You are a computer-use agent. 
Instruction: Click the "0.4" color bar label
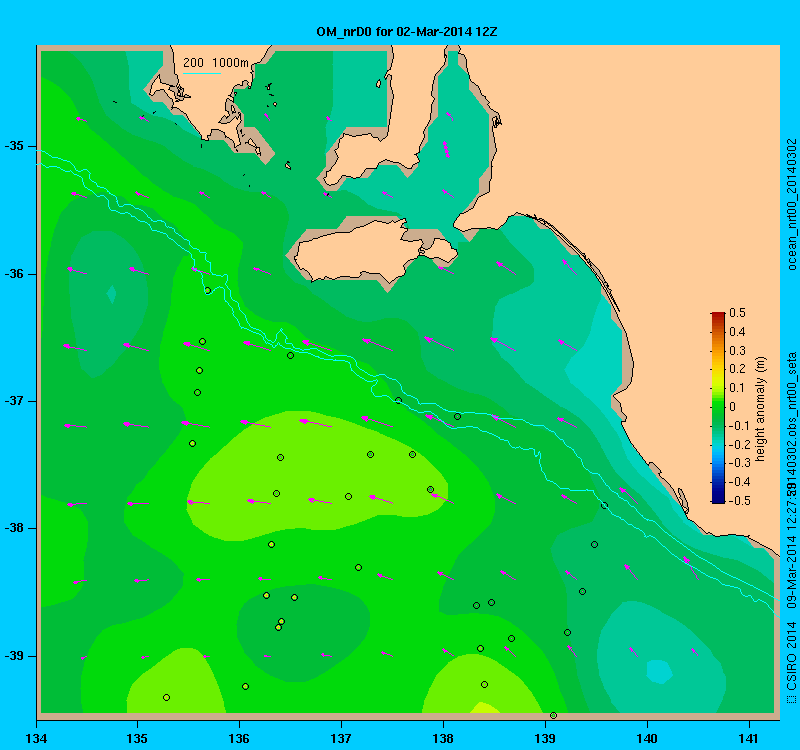[737, 332]
